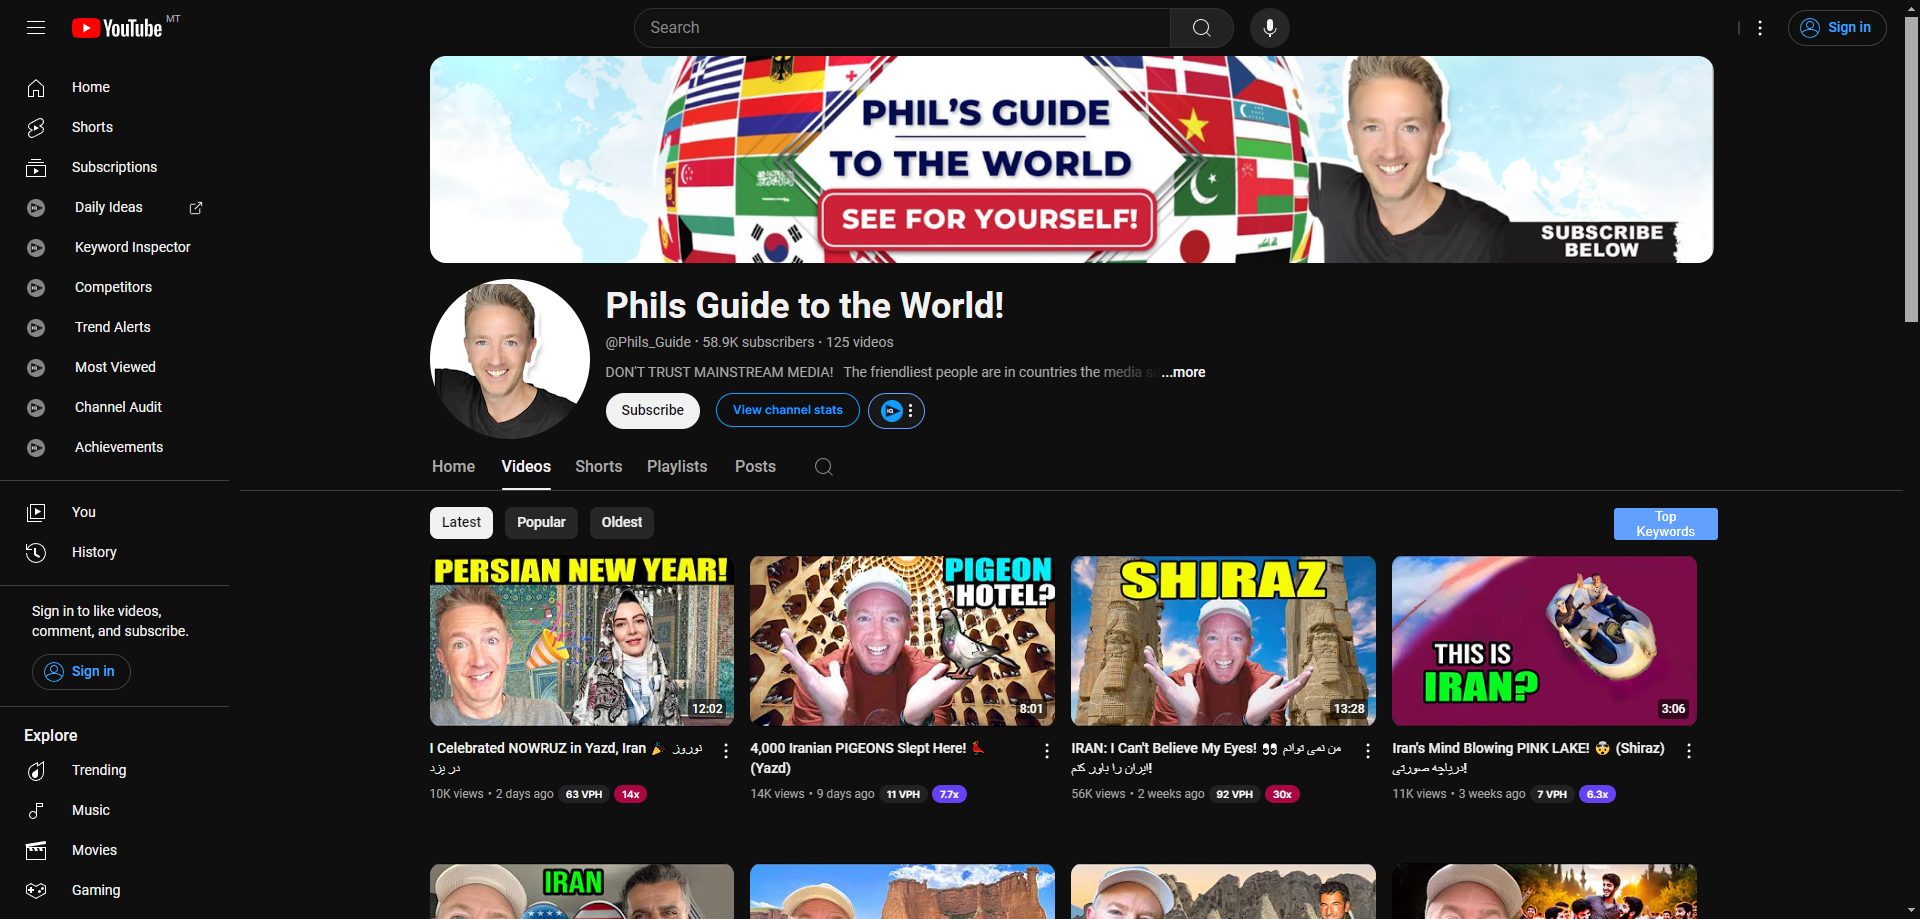This screenshot has height=919, width=1920.
Task: Open the This Is Iran thumbnail
Action: [x=1544, y=641]
